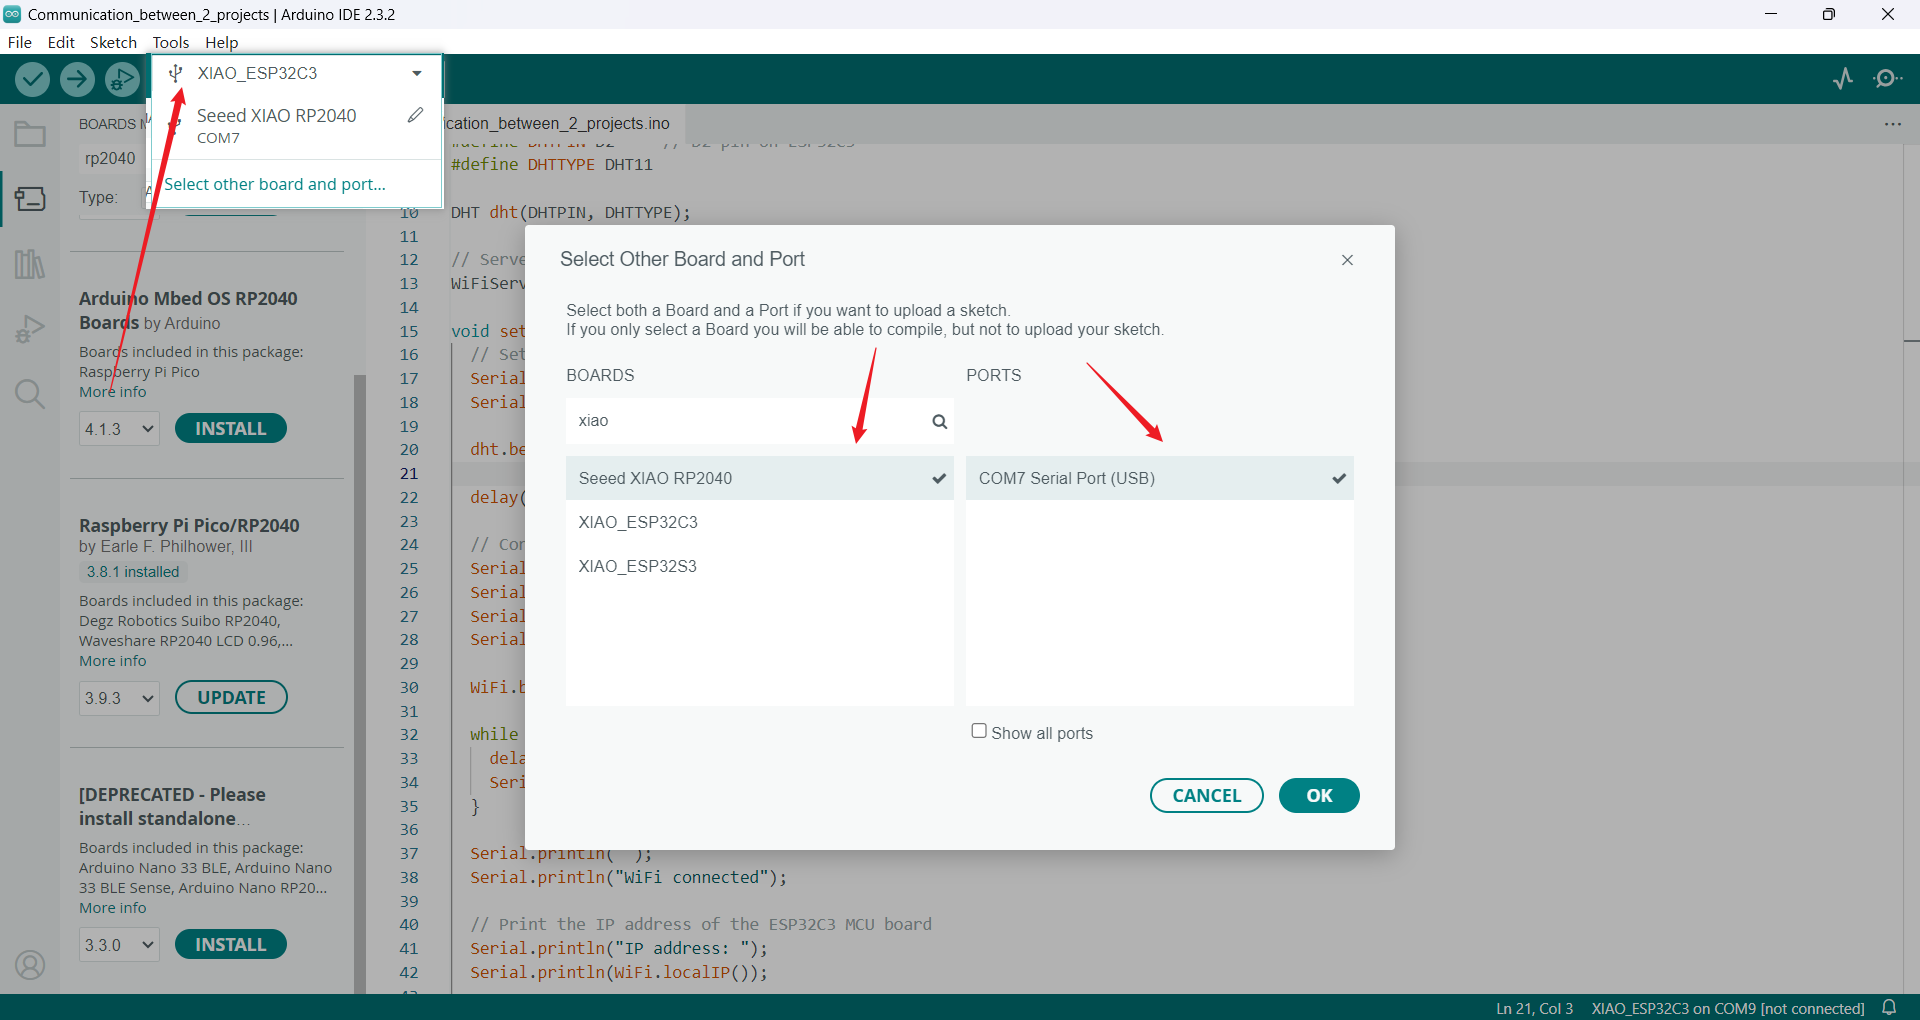
Task: Click the edit pencil next to Seeed XIAO RP2040
Action: (x=415, y=115)
